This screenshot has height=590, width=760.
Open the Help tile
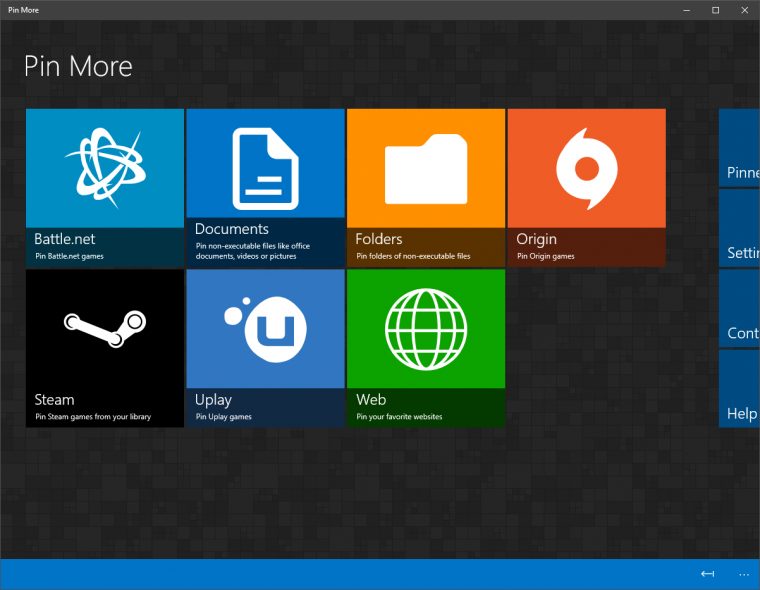click(x=740, y=388)
